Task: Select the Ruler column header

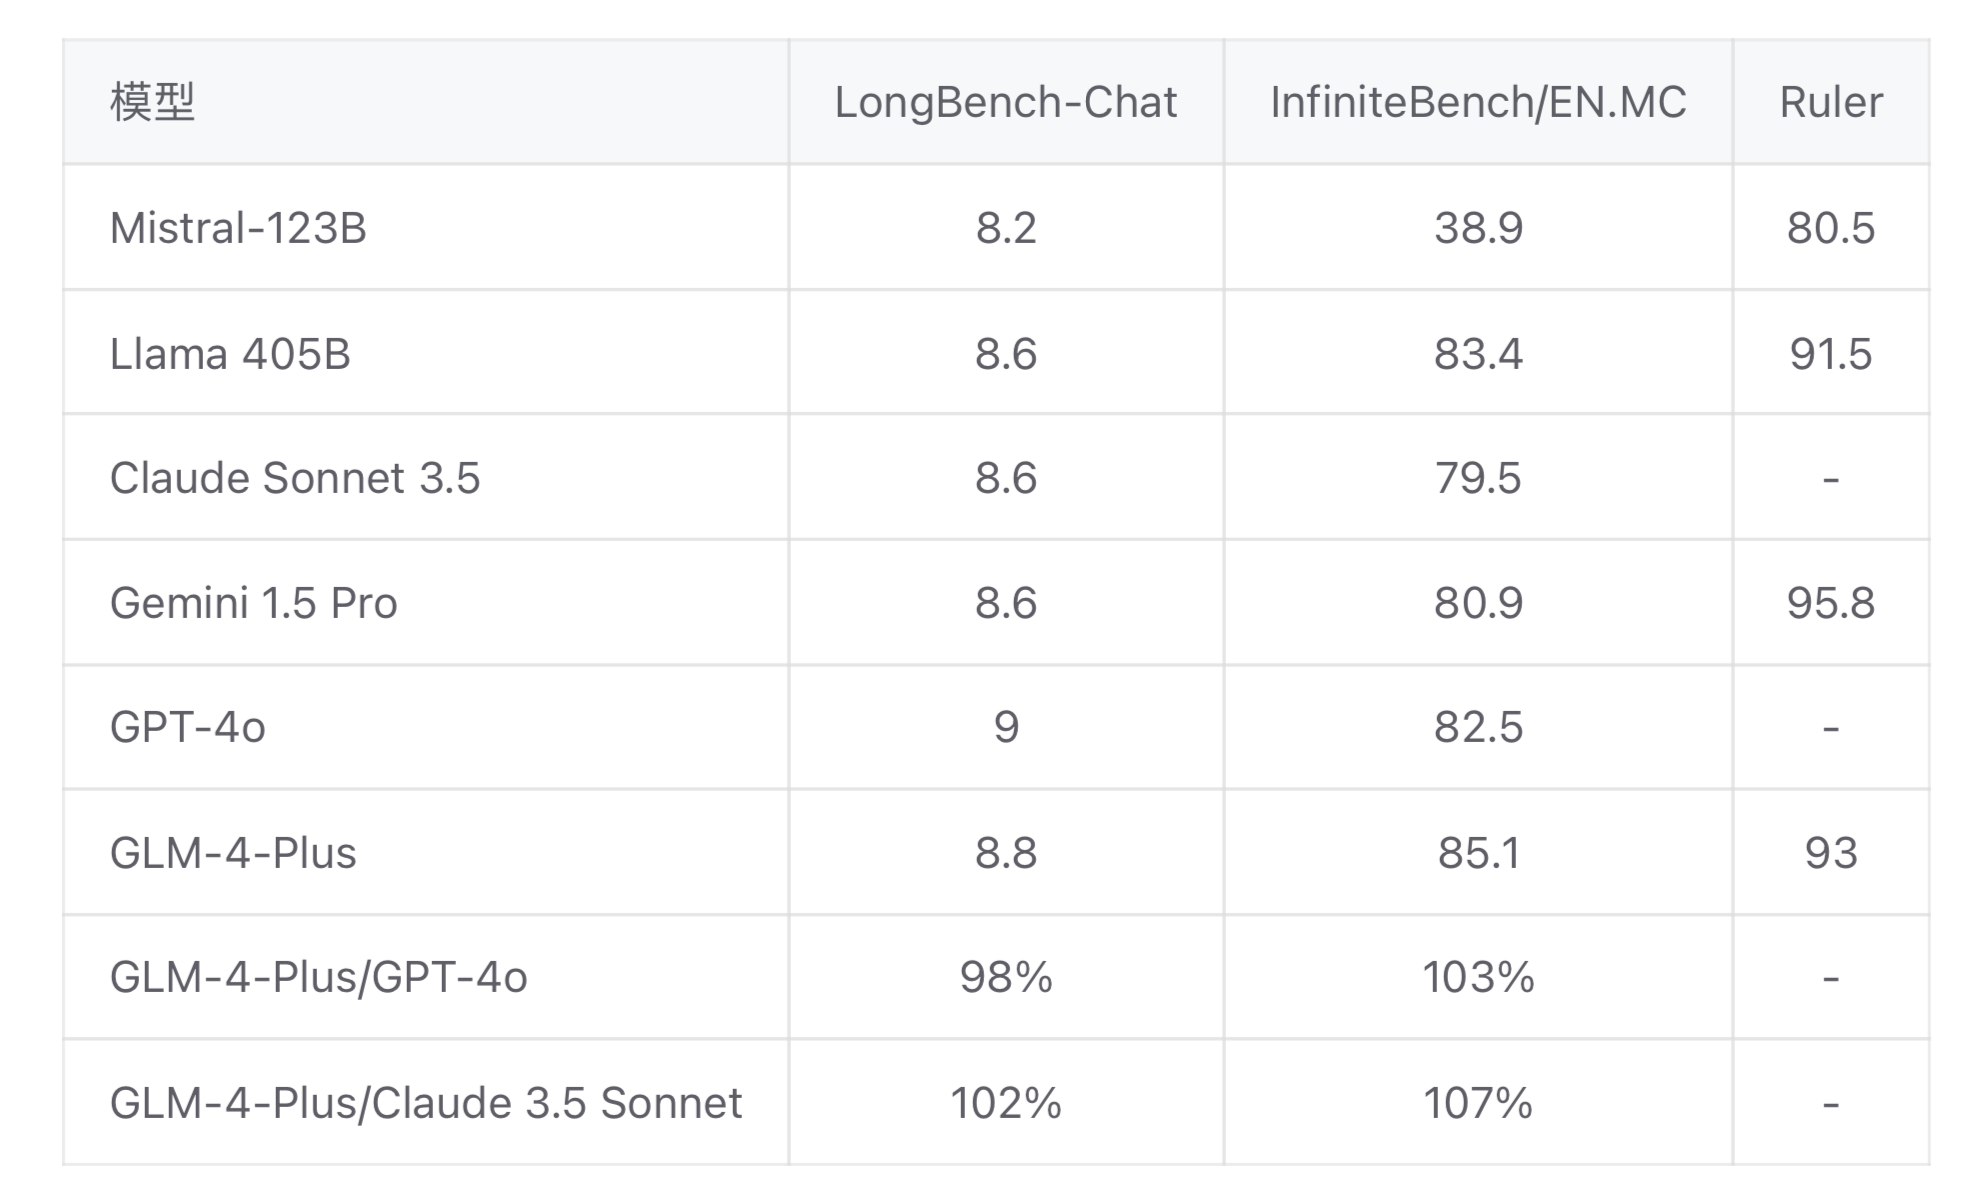Action: (1830, 102)
